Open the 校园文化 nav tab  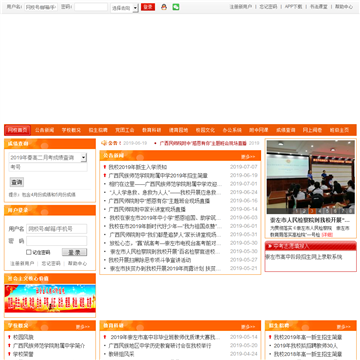point(205,130)
